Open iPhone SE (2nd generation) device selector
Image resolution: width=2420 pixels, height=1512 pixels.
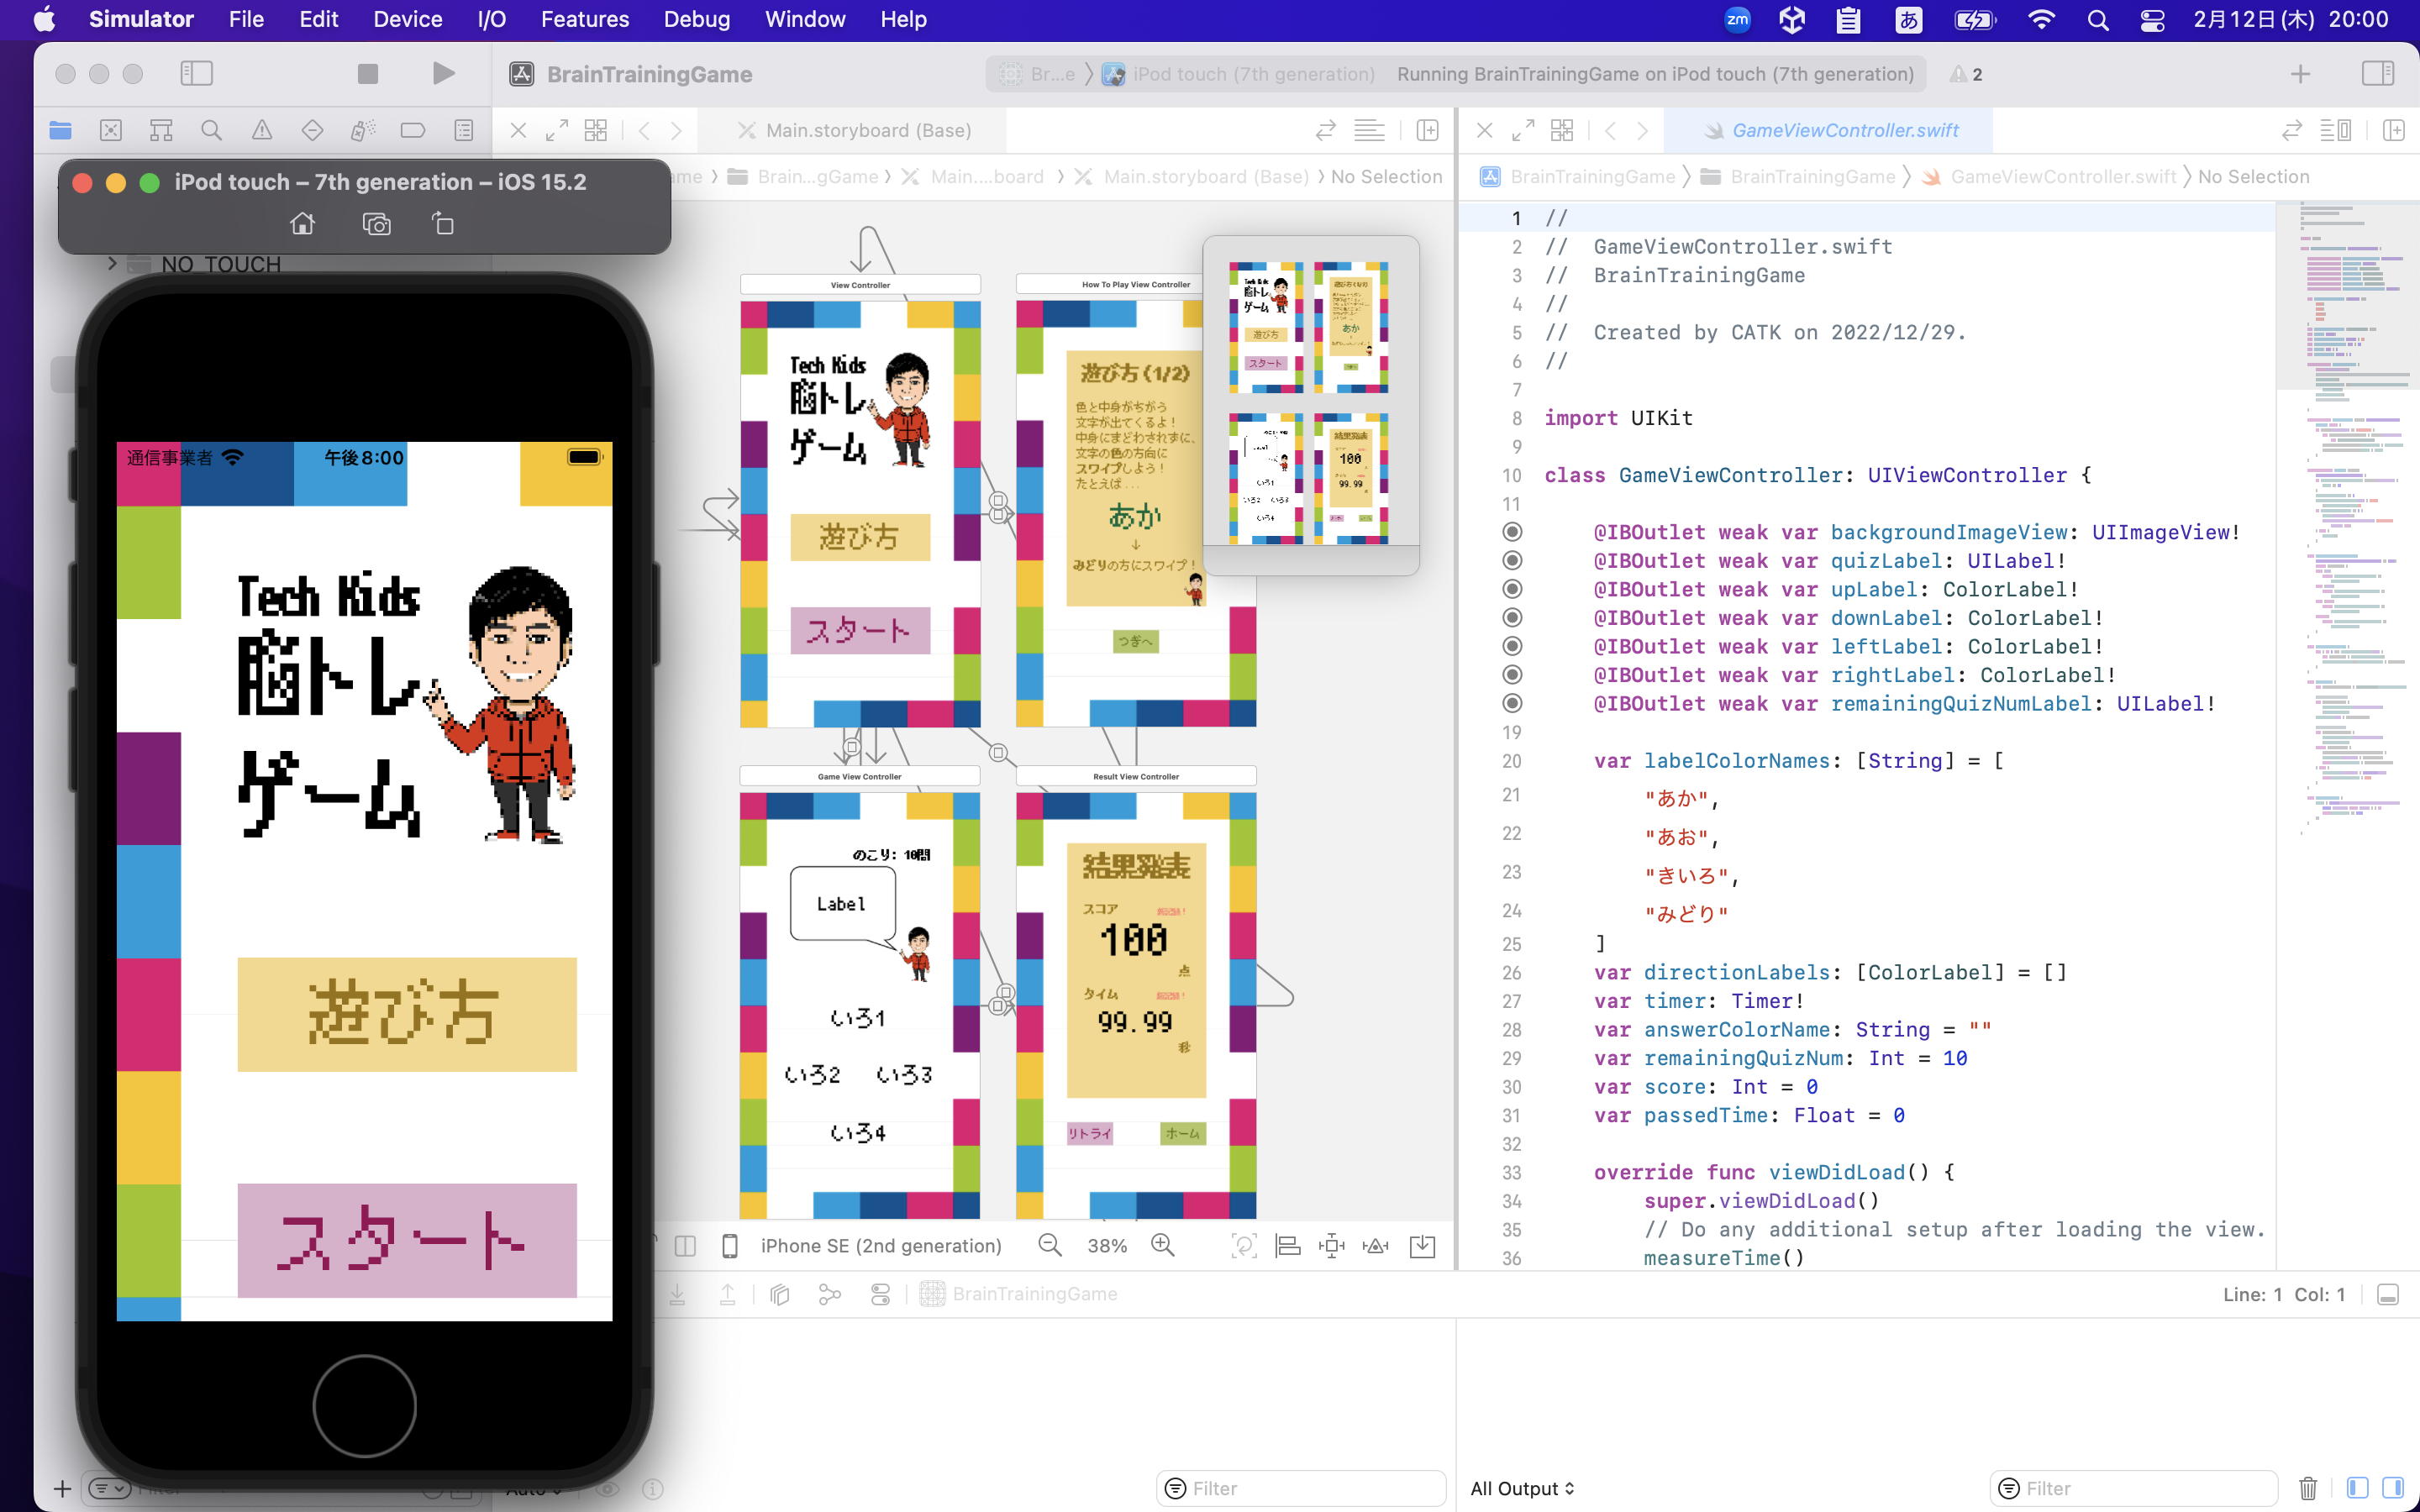pyautogui.click(x=880, y=1246)
